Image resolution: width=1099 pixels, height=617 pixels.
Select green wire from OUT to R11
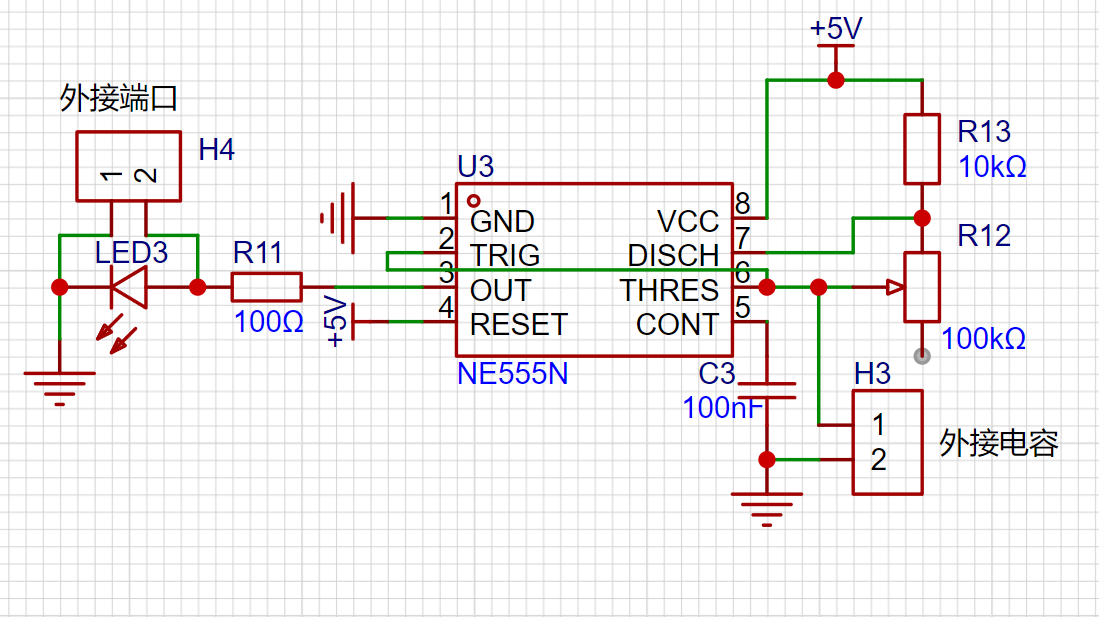point(379,287)
